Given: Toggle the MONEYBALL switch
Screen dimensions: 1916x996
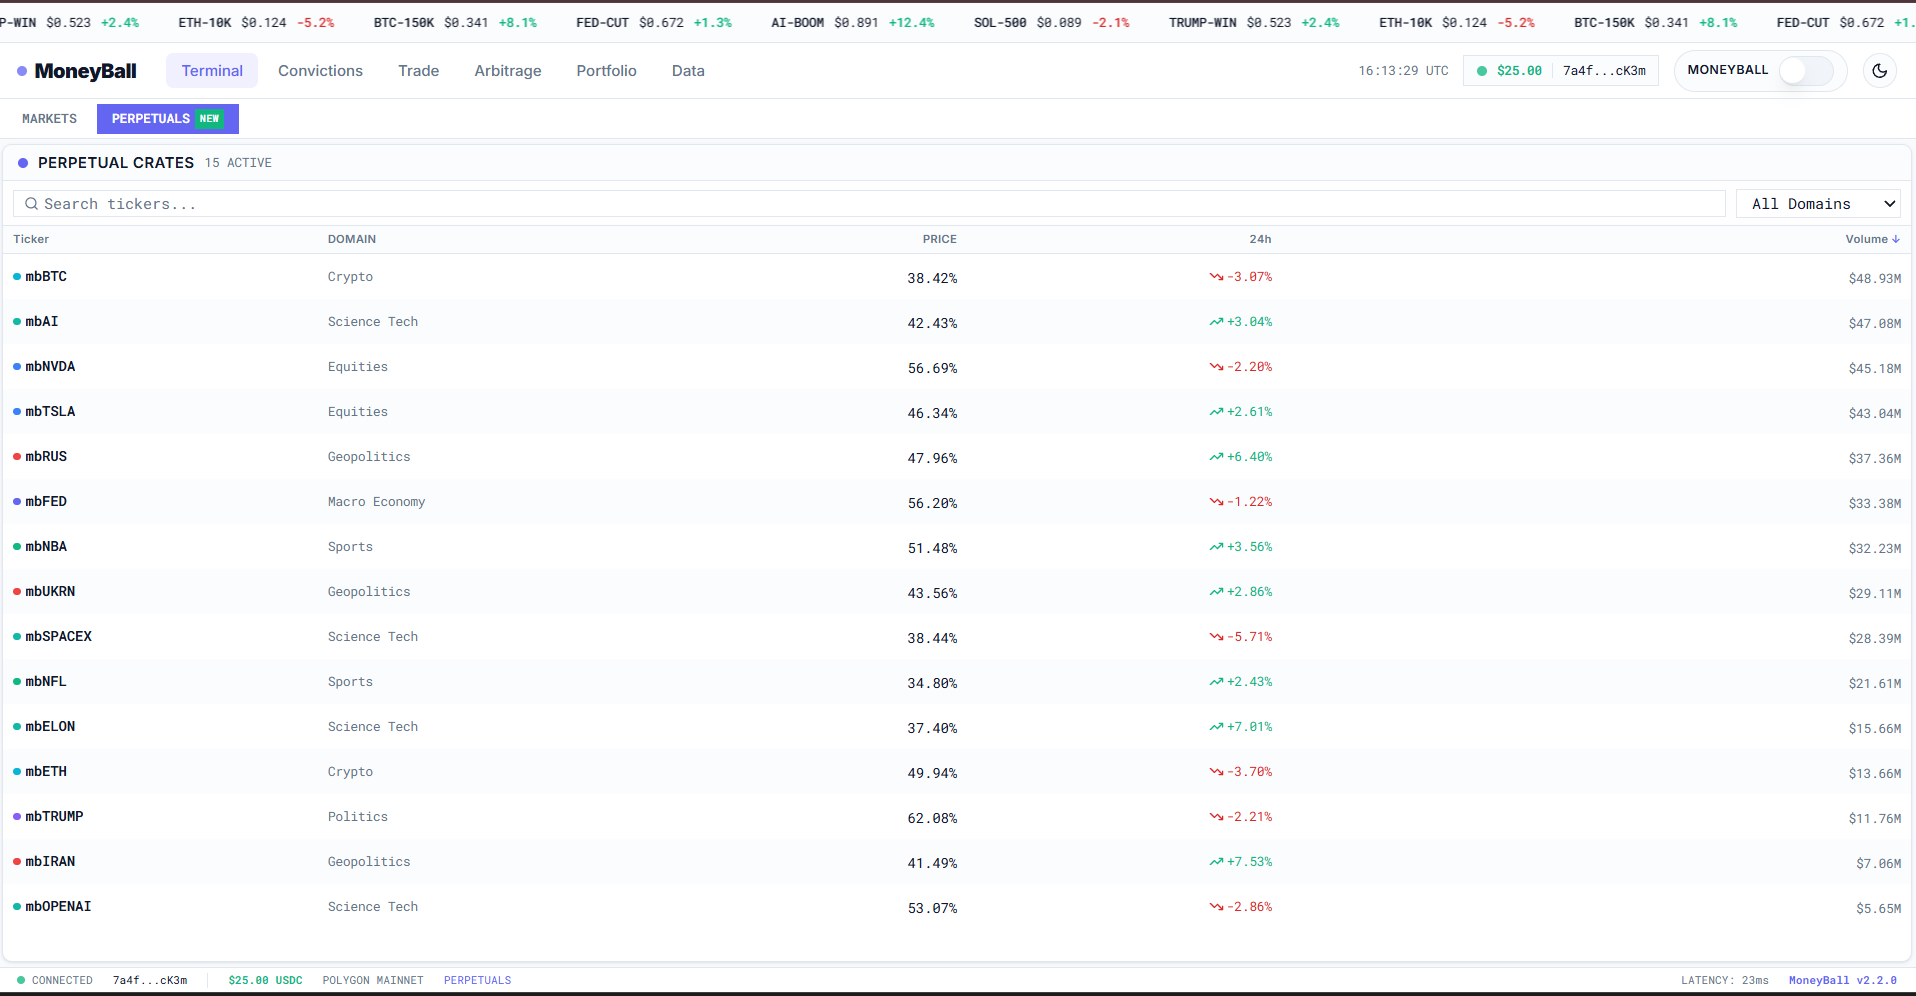Looking at the screenshot, I should point(1806,71).
